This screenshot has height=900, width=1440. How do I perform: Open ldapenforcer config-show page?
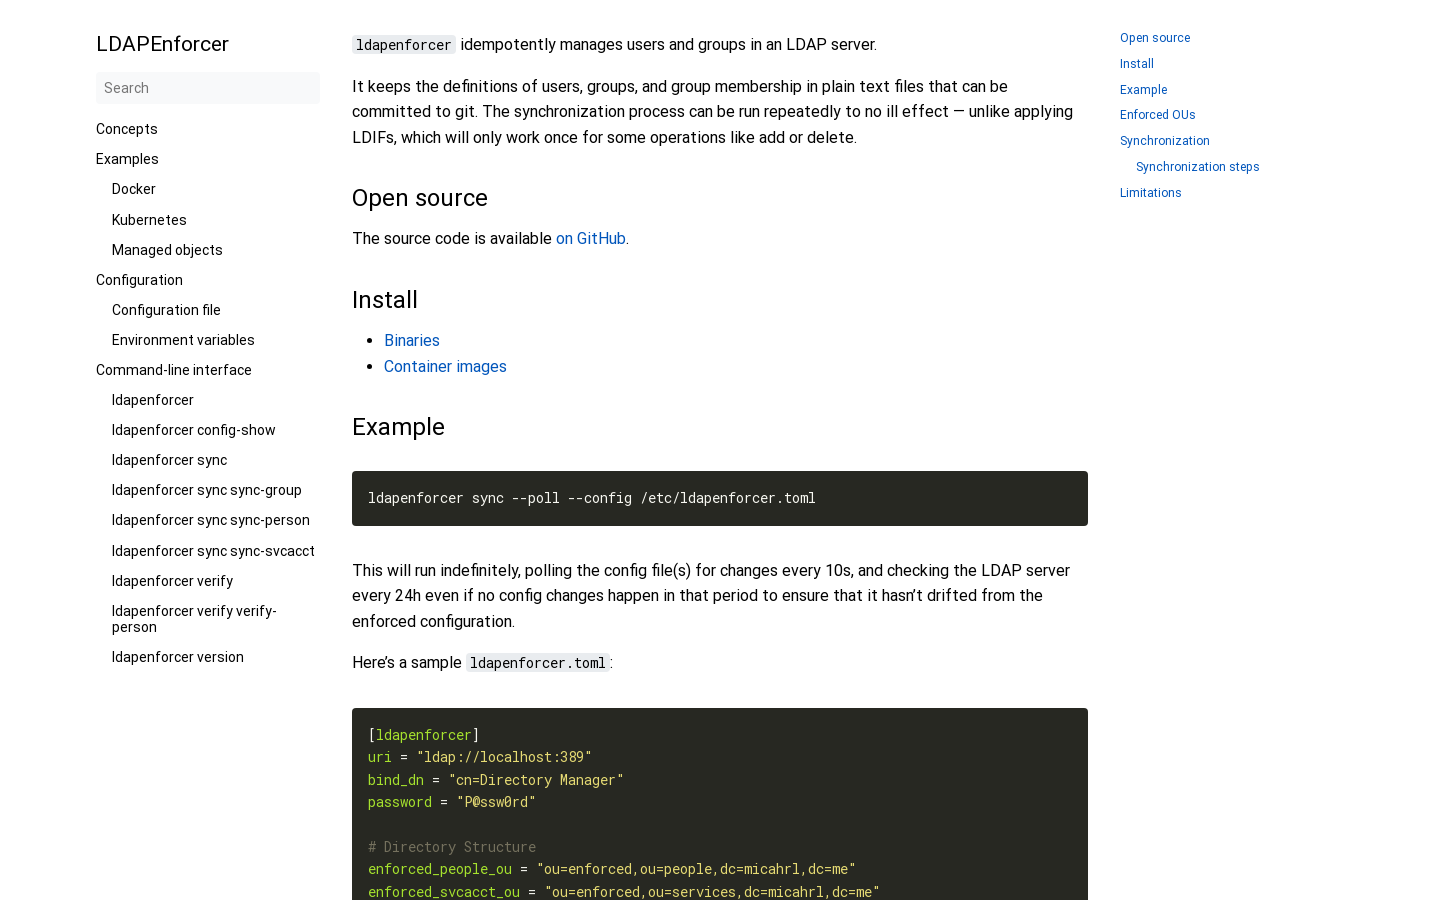tap(194, 430)
